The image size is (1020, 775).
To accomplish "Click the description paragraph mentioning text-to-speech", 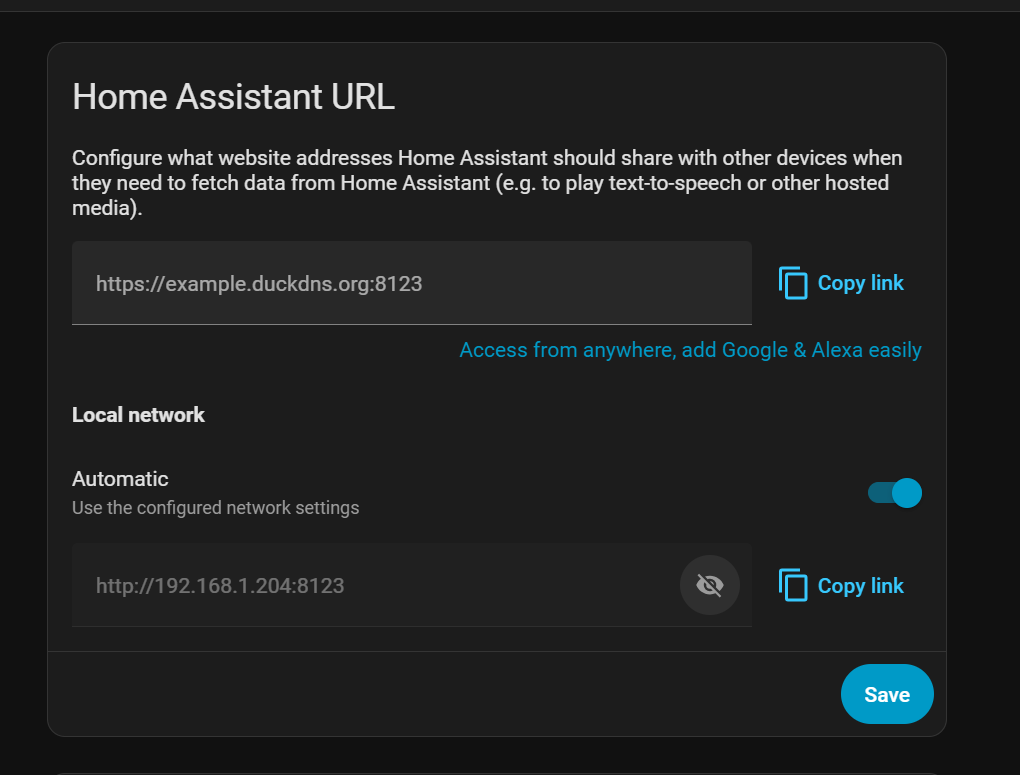I will click(x=480, y=183).
